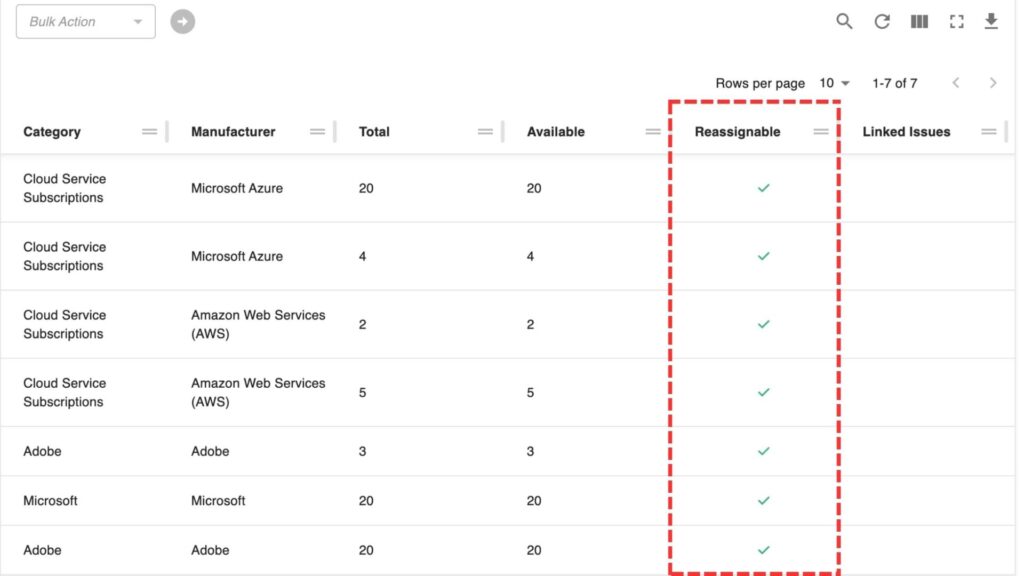The width and height of the screenshot is (1024, 576).
Task: Open the Bulk Action dropdown
Action: tap(86, 21)
